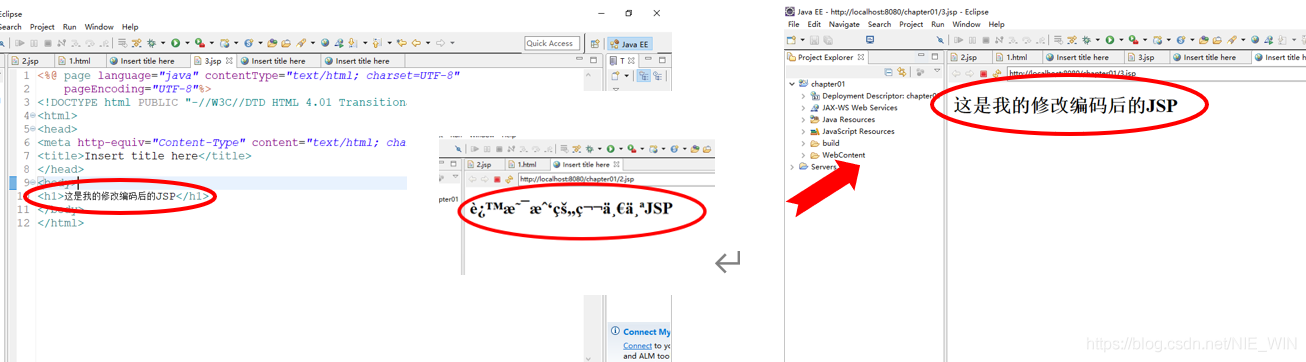Open the Run menu in left Eclipse window
Screen dimensions: 1306x362
click(x=69, y=27)
